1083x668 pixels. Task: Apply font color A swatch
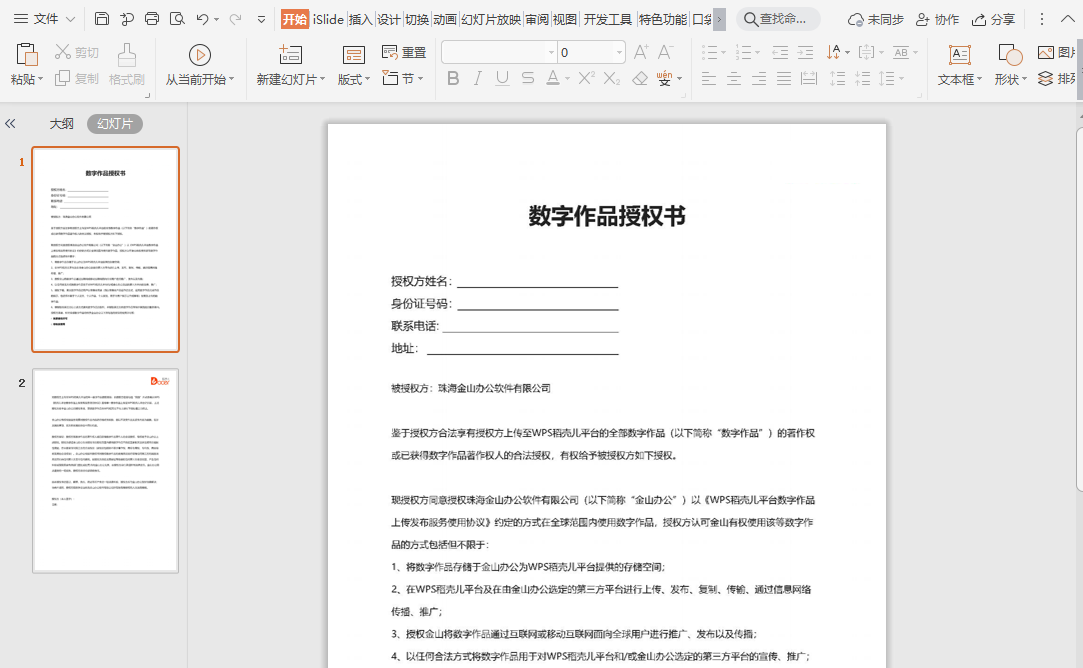coord(553,78)
